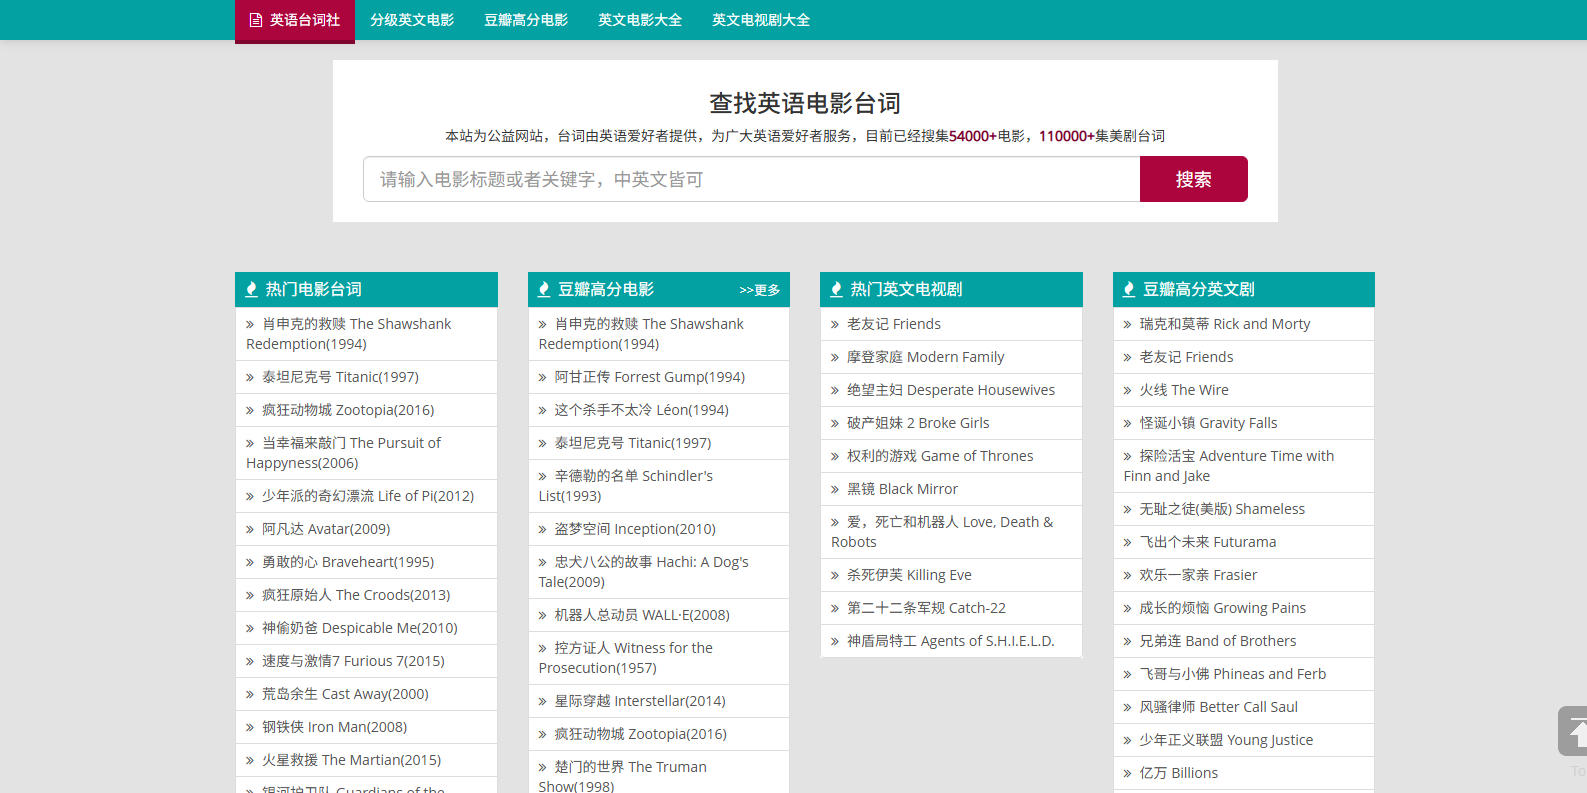Open 摩登家庭 Modern Family
This screenshot has width=1587, height=793.
(926, 357)
